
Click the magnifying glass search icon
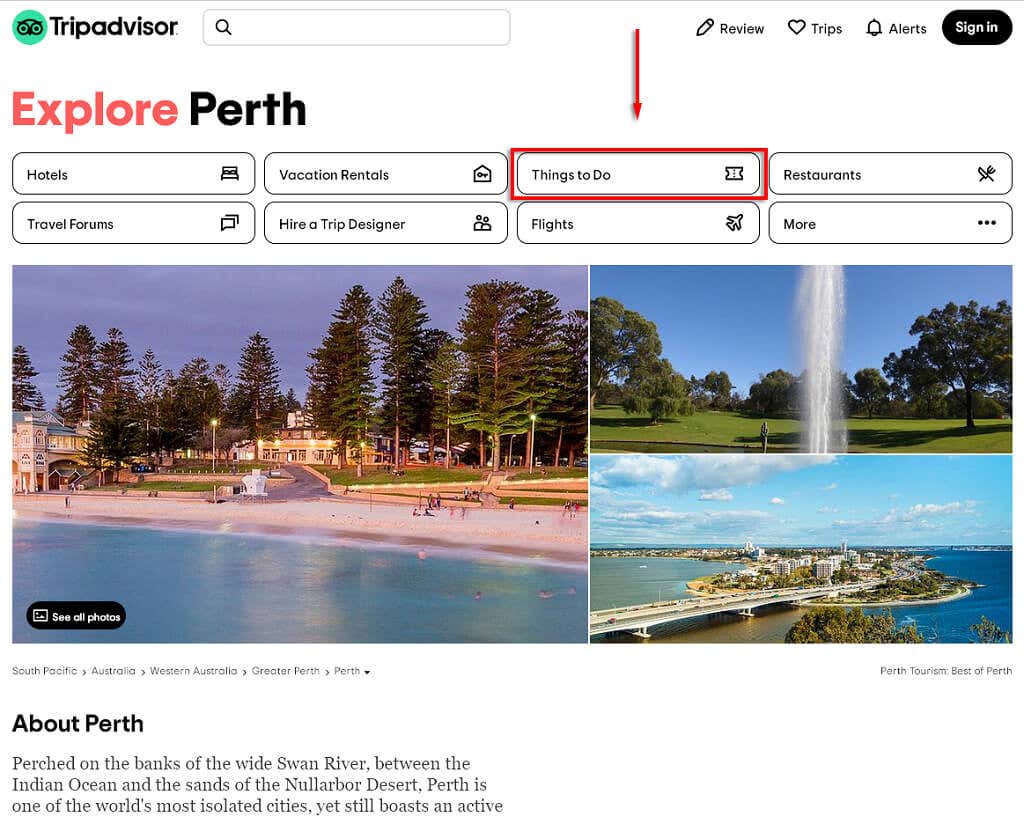224,27
